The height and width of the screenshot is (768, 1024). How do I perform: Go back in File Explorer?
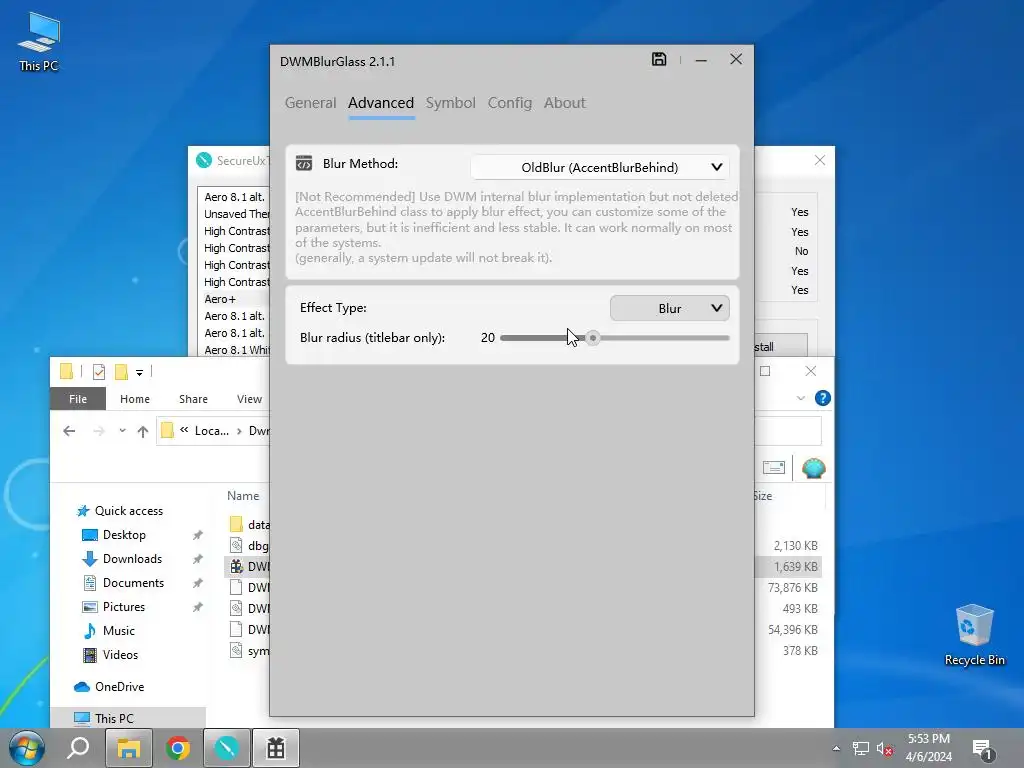(x=69, y=431)
